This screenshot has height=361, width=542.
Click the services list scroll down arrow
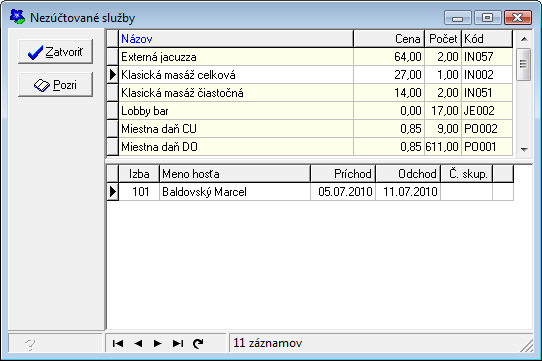click(524, 149)
